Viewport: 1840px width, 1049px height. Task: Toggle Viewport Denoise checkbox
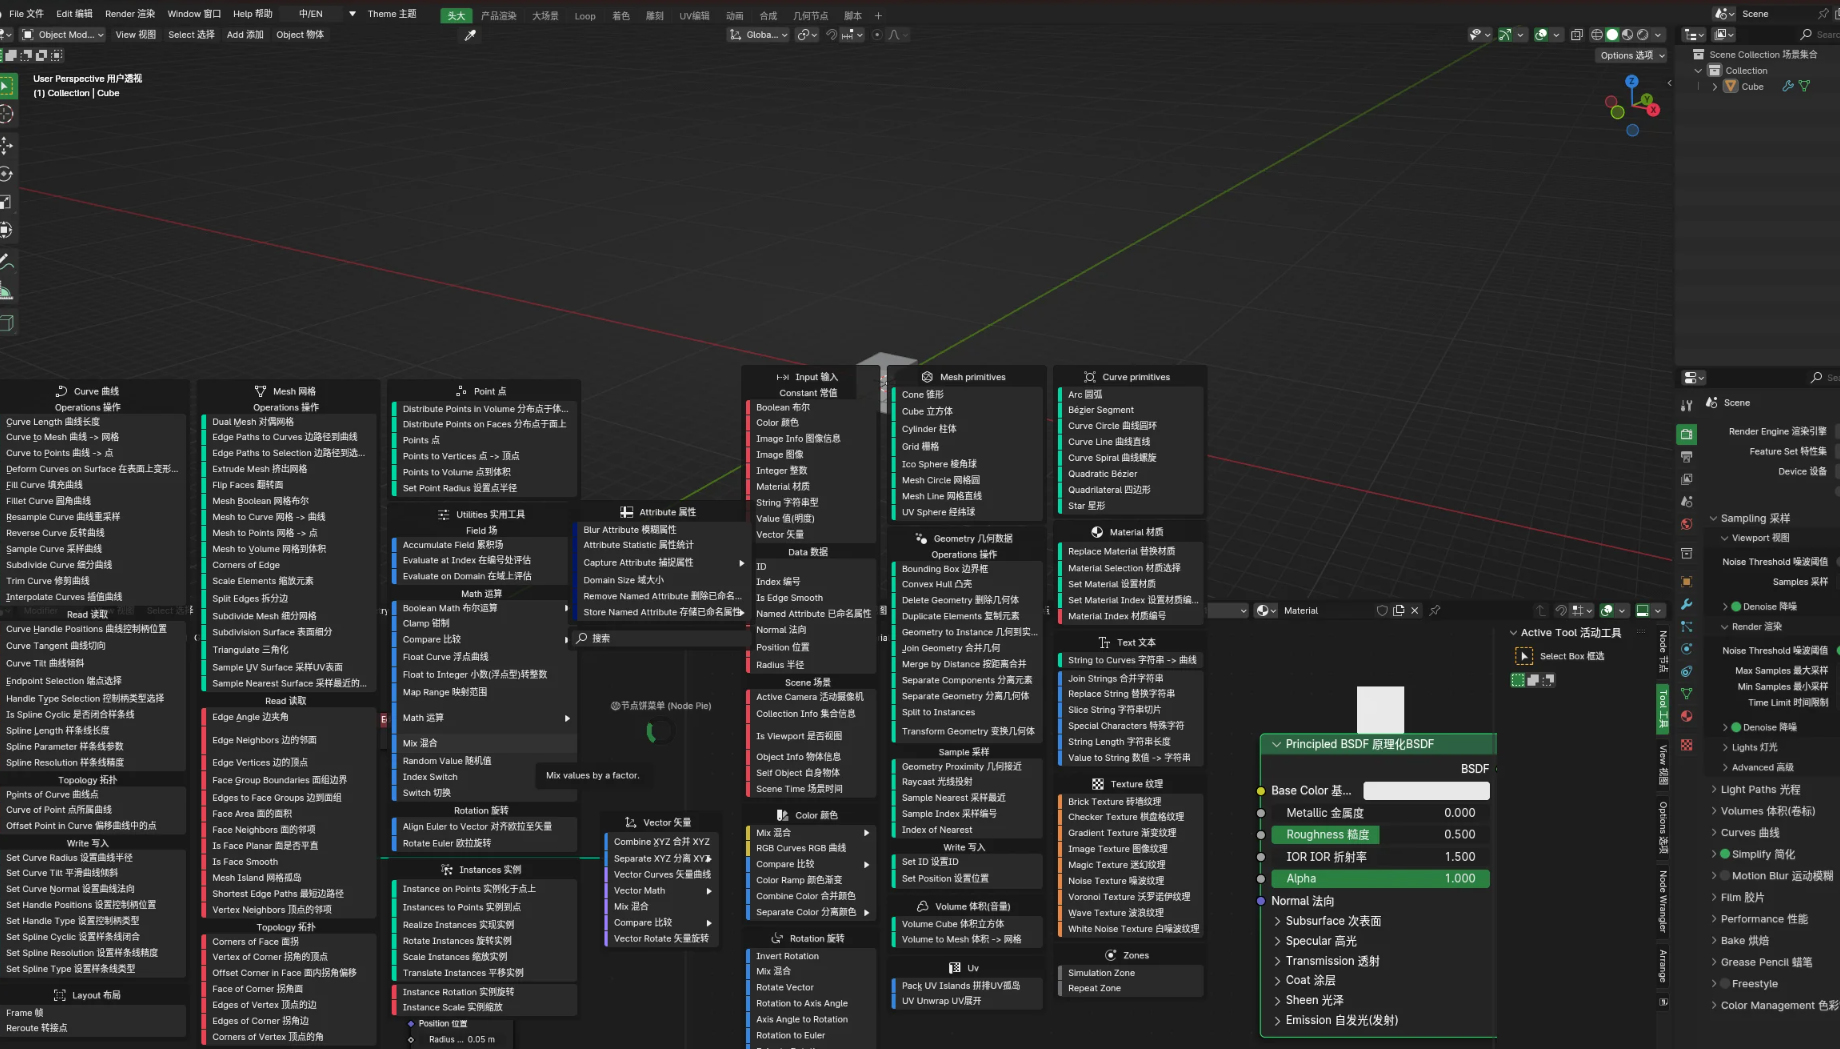pyautogui.click(x=1737, y=606)
